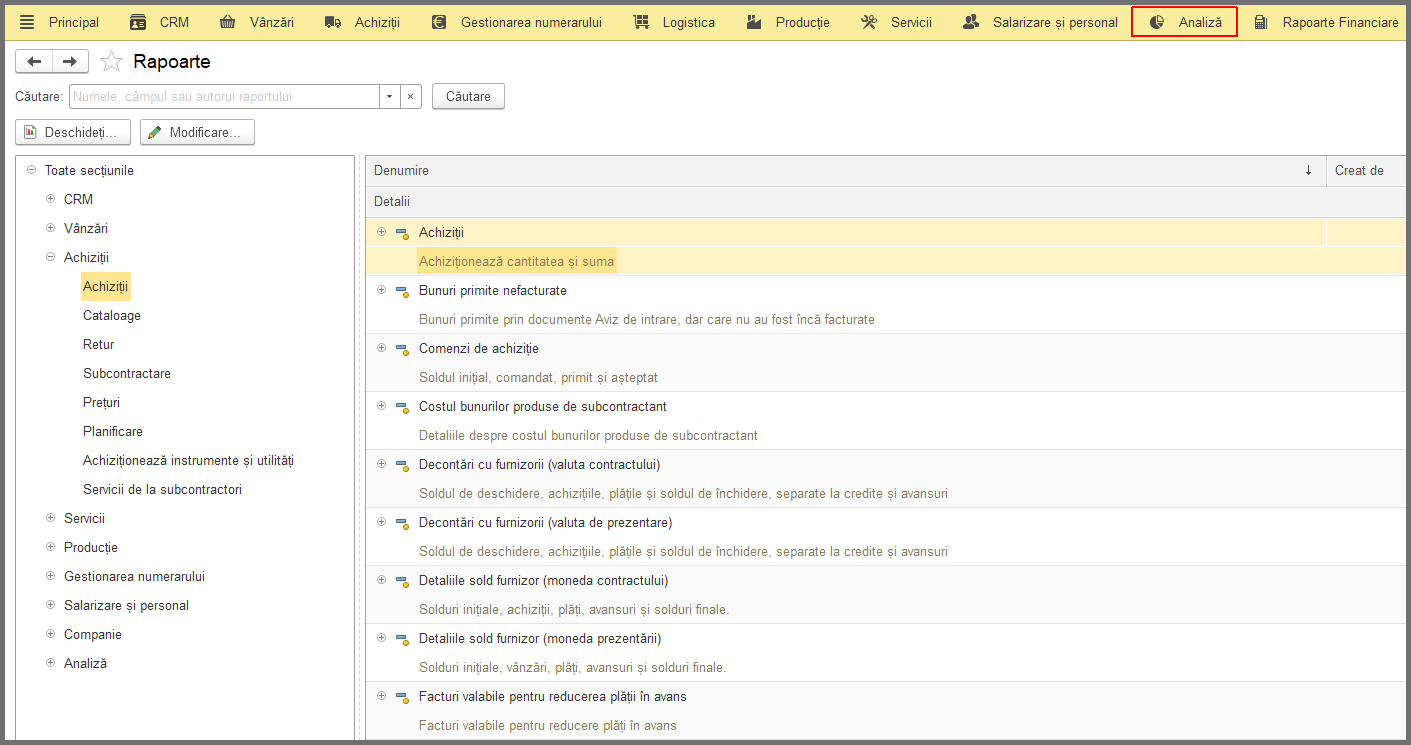Click the Salarizare și personal people icon
Screen dimensions: 1411x745
971,22
